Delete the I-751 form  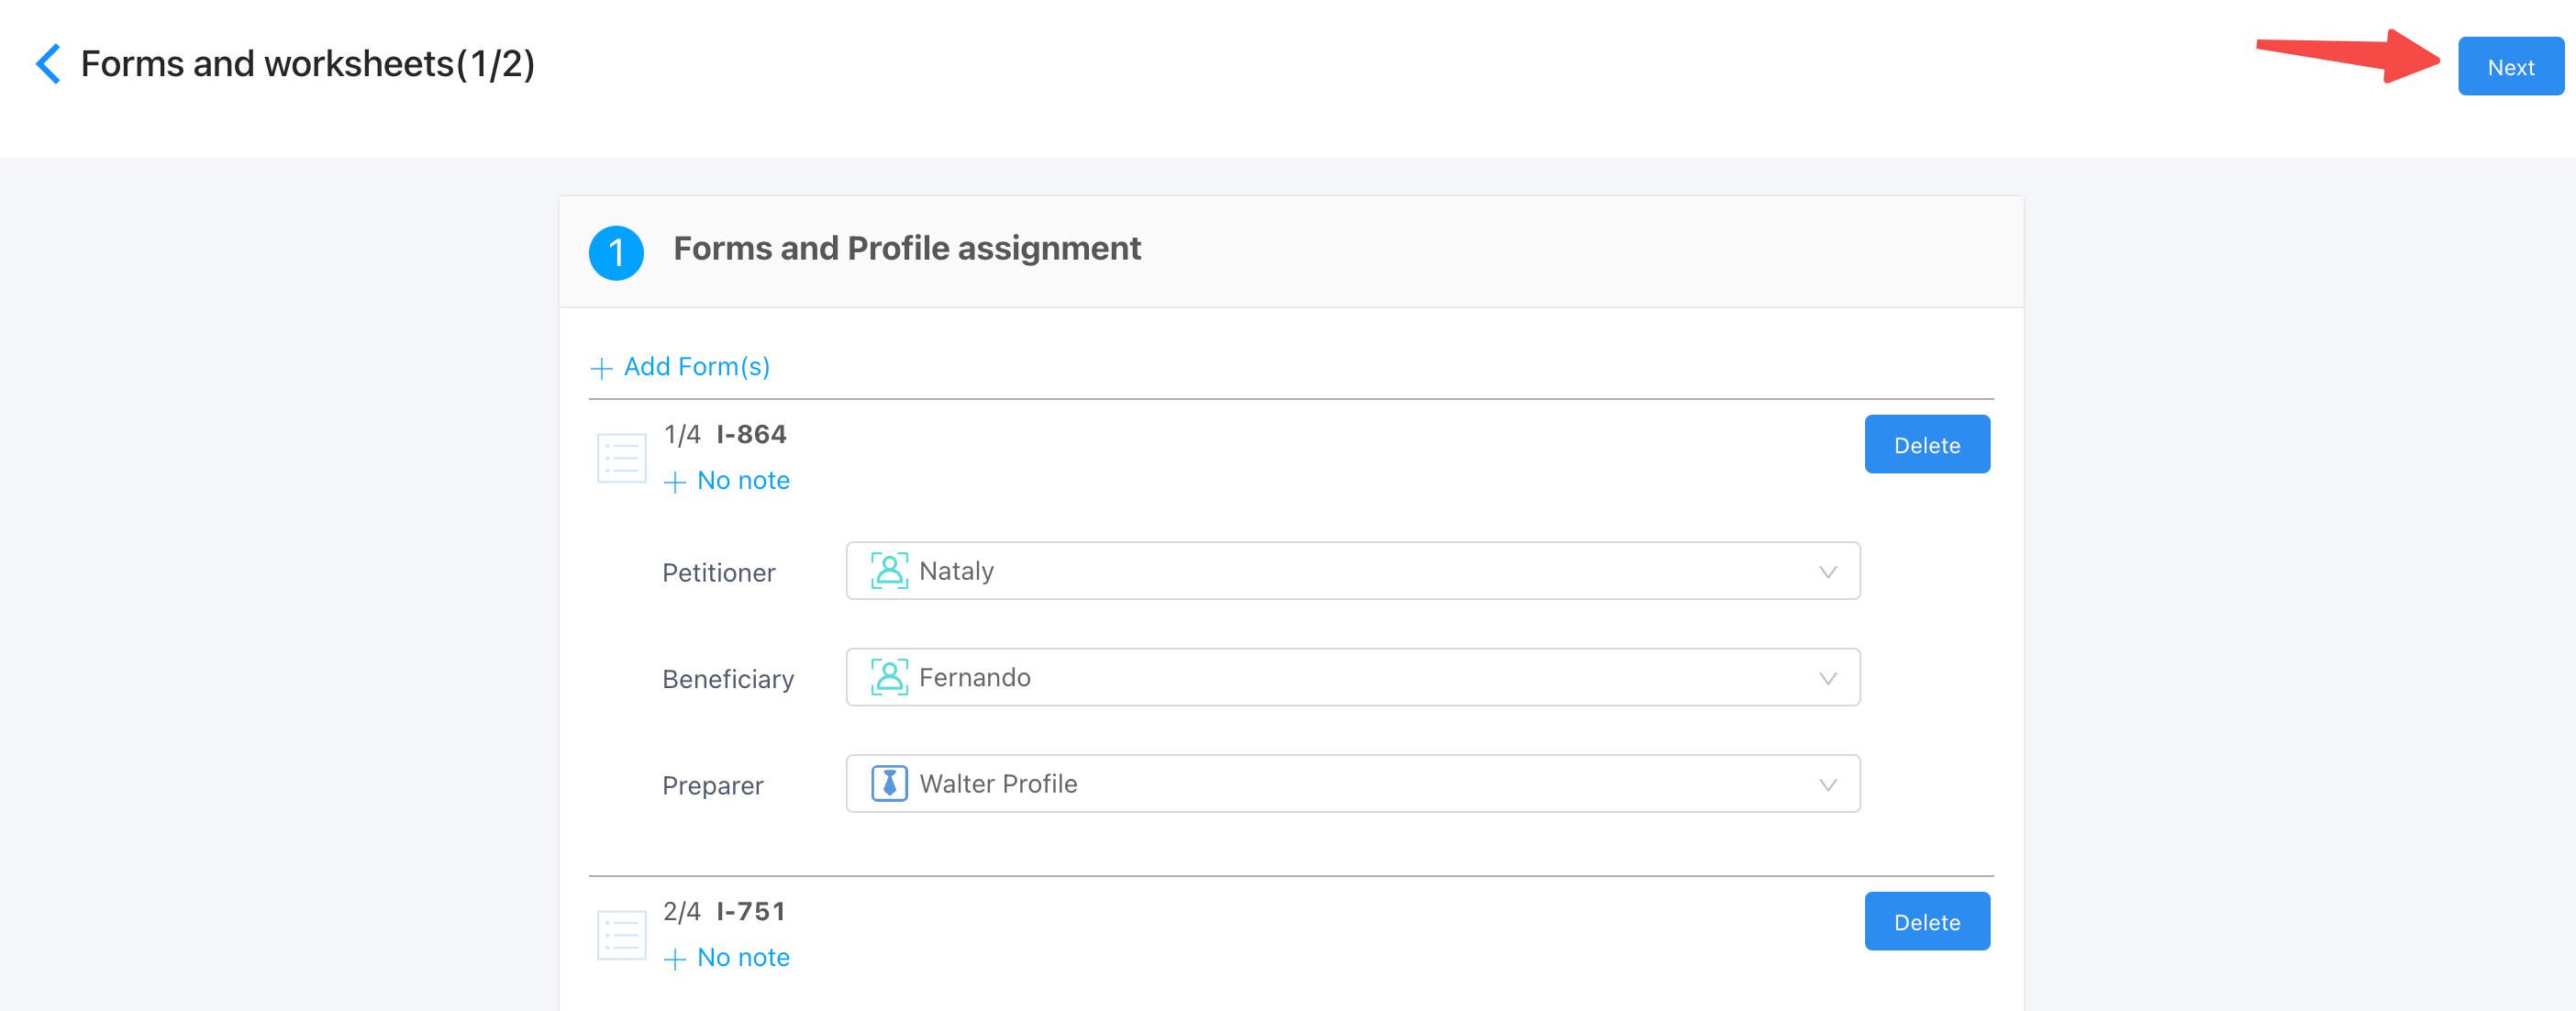pyautogui.click(x=1926, y=922)
